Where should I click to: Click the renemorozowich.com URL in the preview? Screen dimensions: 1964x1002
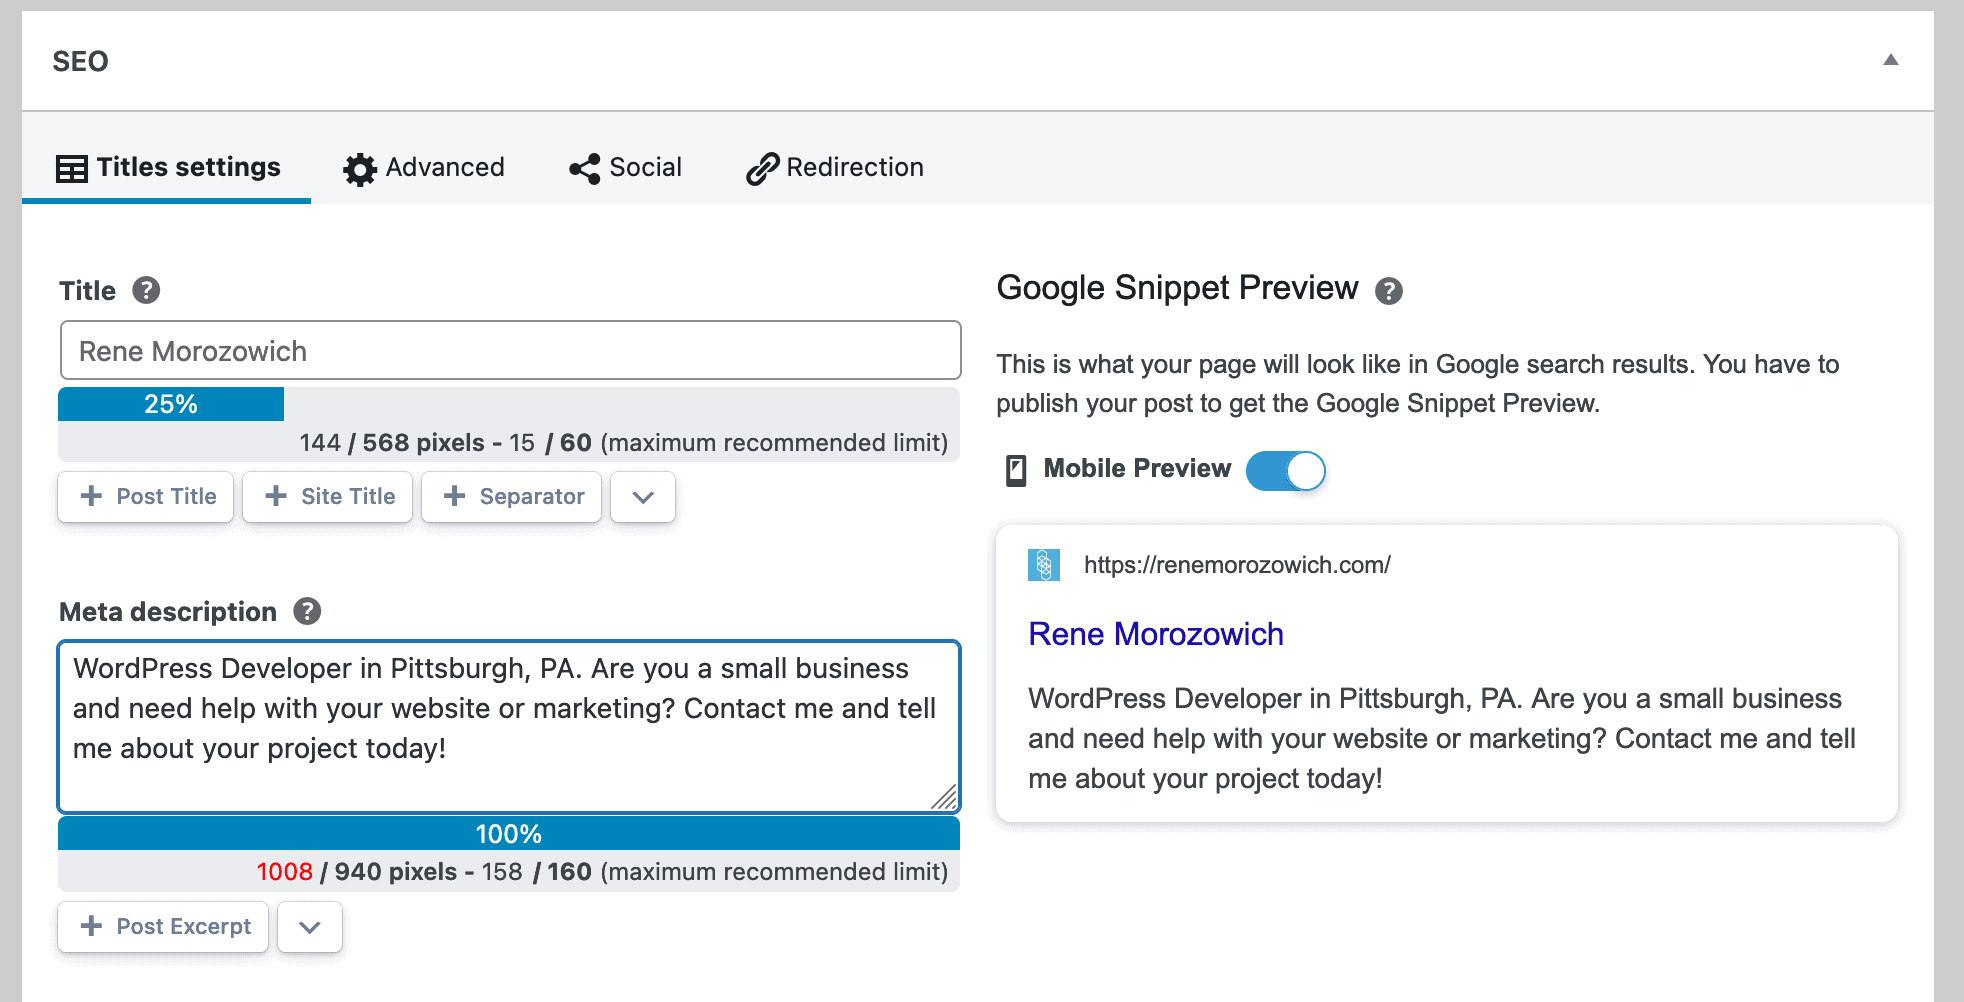point(1237,565)
